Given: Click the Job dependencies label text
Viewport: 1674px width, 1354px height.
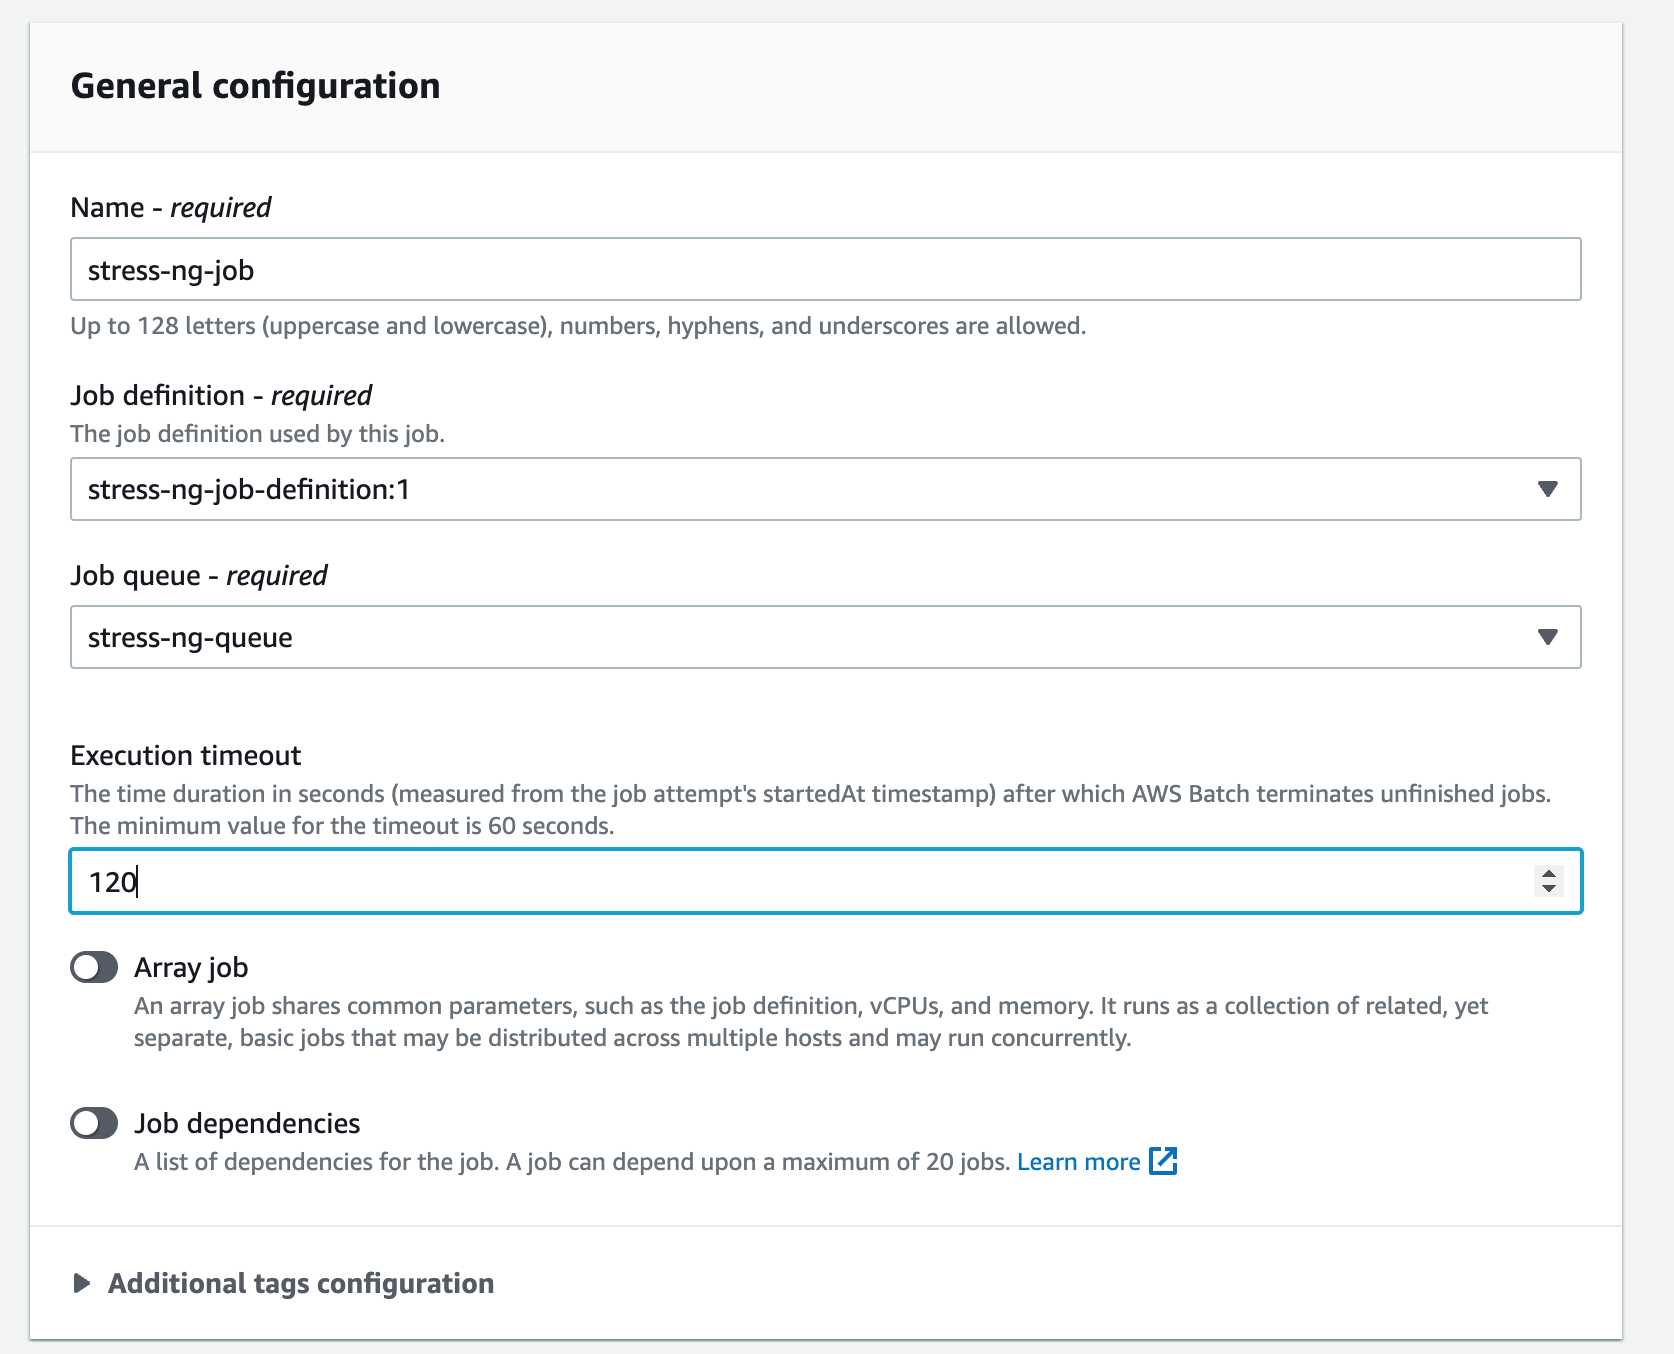Looking at the screenshot, I should [x=247, y=1123].
